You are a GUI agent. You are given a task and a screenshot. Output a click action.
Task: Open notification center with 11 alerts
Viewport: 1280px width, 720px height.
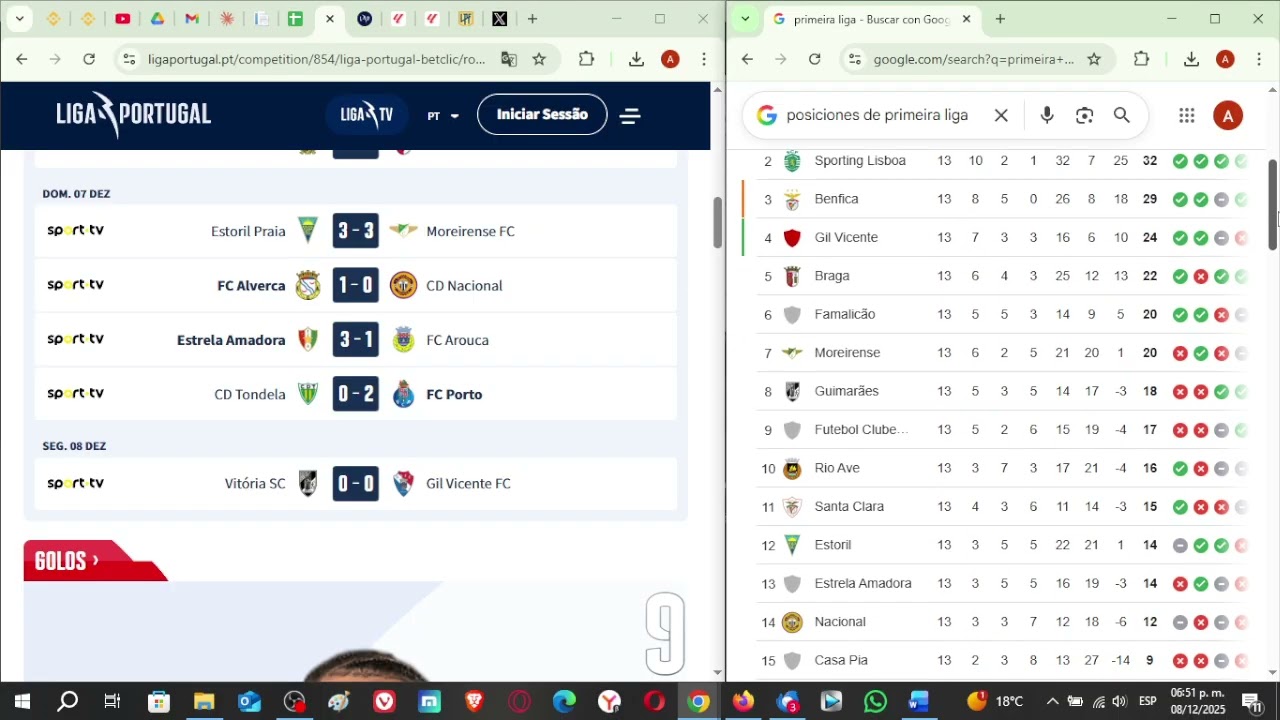pos(1252,702)
